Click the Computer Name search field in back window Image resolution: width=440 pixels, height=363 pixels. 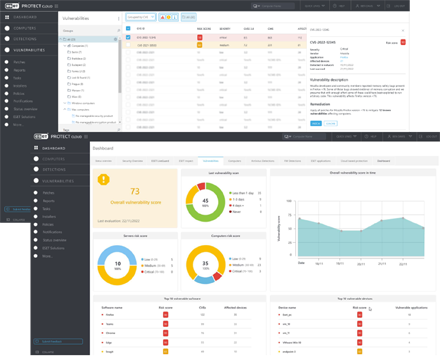273,6
